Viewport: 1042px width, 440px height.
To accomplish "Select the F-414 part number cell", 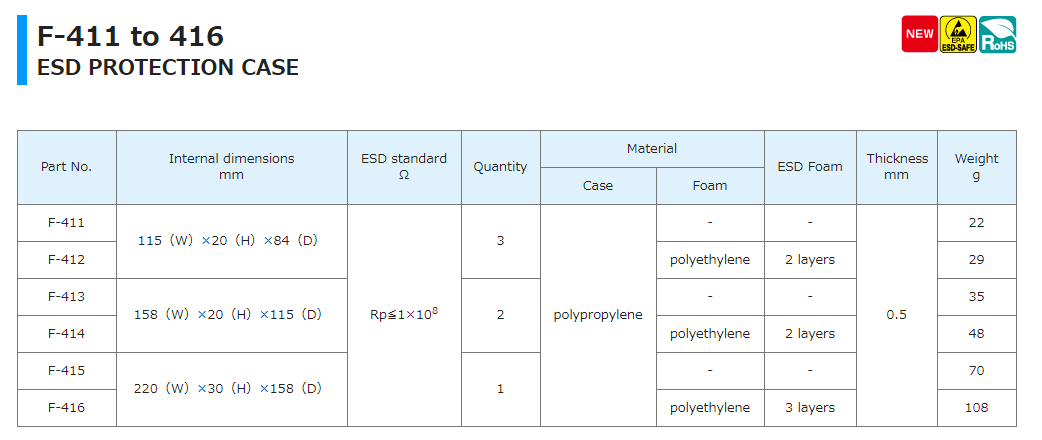I will 66,334.
